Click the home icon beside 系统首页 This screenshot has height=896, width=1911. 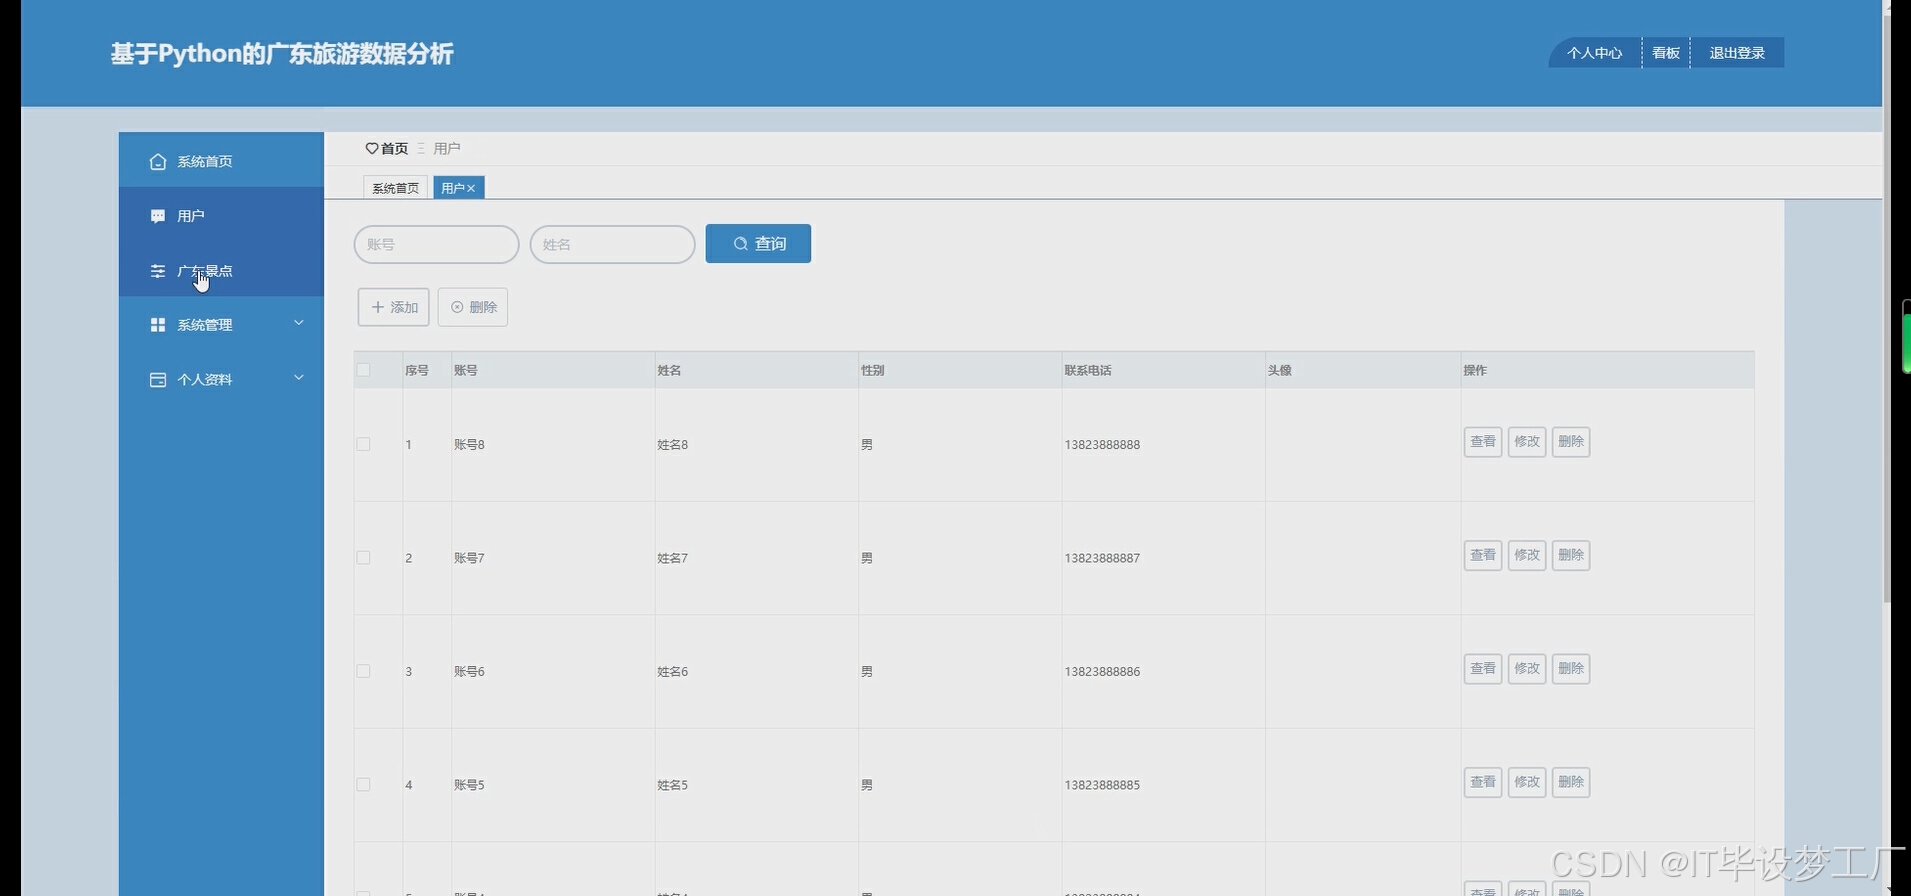coord(158,161)
